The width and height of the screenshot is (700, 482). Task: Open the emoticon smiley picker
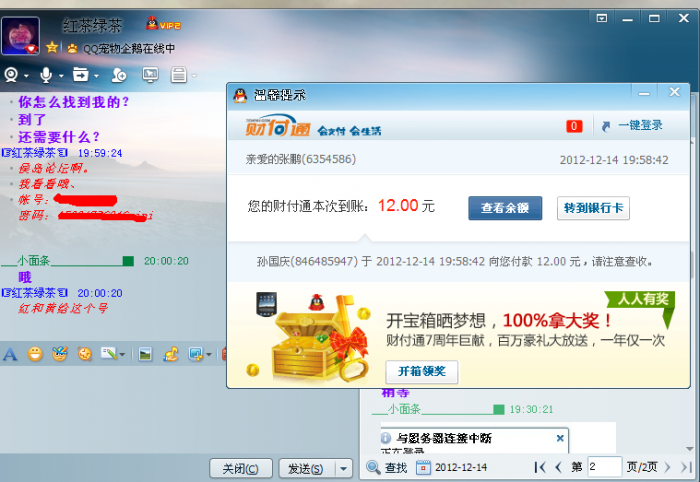[x=35, y=354]
